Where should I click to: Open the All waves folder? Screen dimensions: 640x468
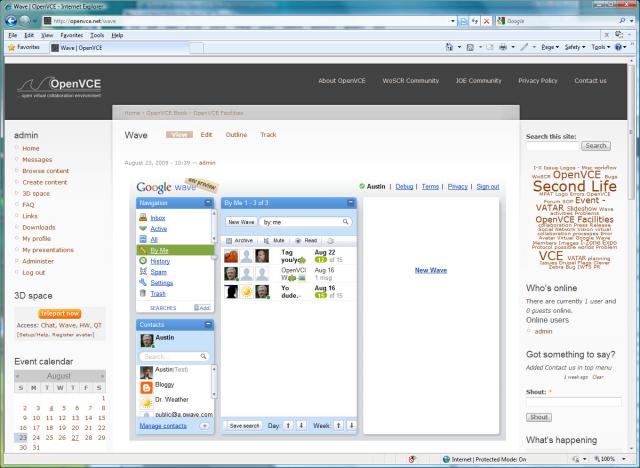pos(154,240)
